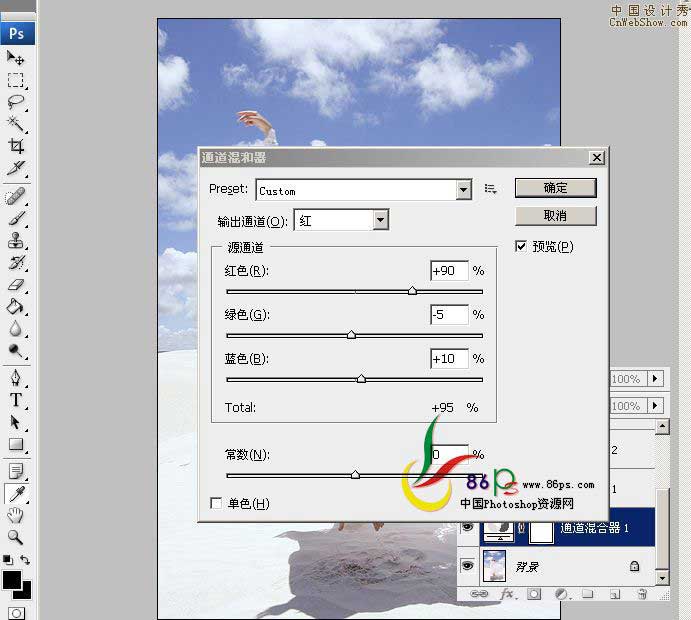Toggle Quick Mask mode

[16, 613]
